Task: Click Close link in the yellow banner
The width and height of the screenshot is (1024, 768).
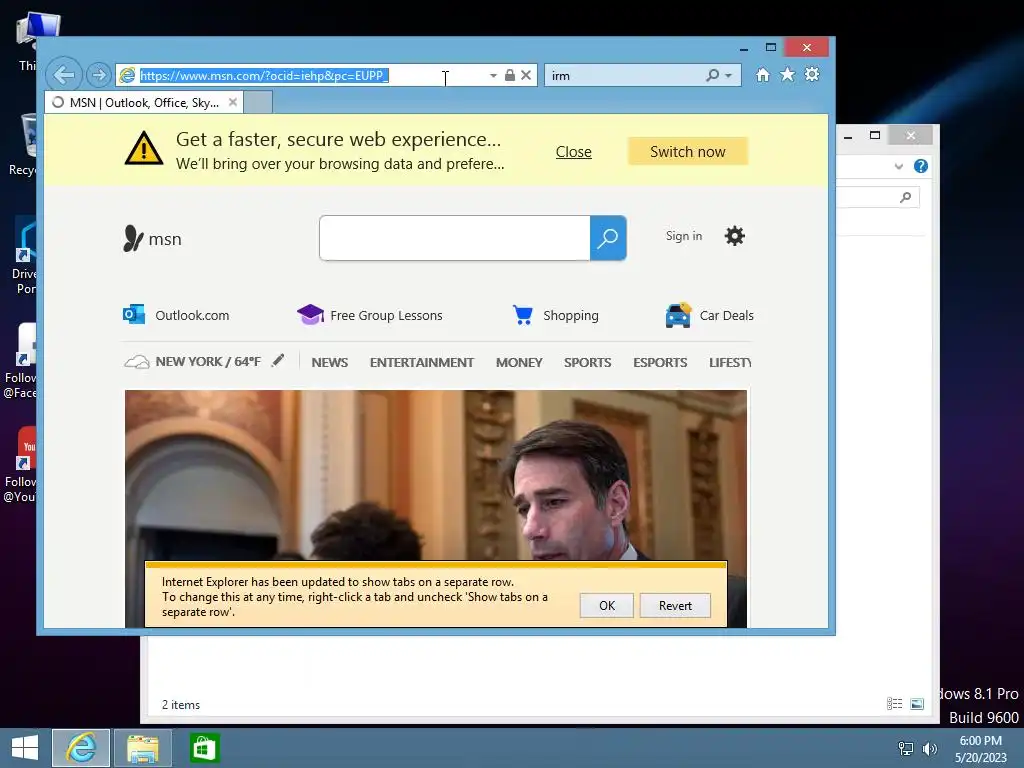Action: coord(573,152)
